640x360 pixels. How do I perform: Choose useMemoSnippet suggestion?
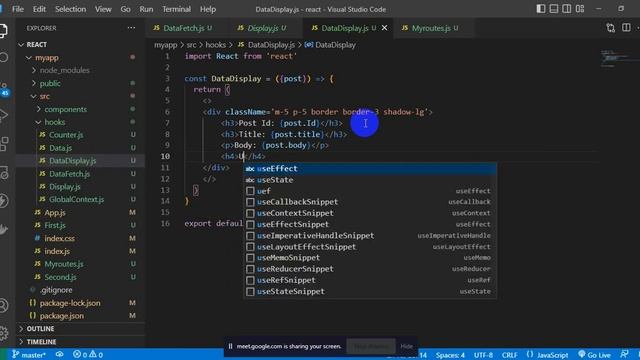click(370, 258)
